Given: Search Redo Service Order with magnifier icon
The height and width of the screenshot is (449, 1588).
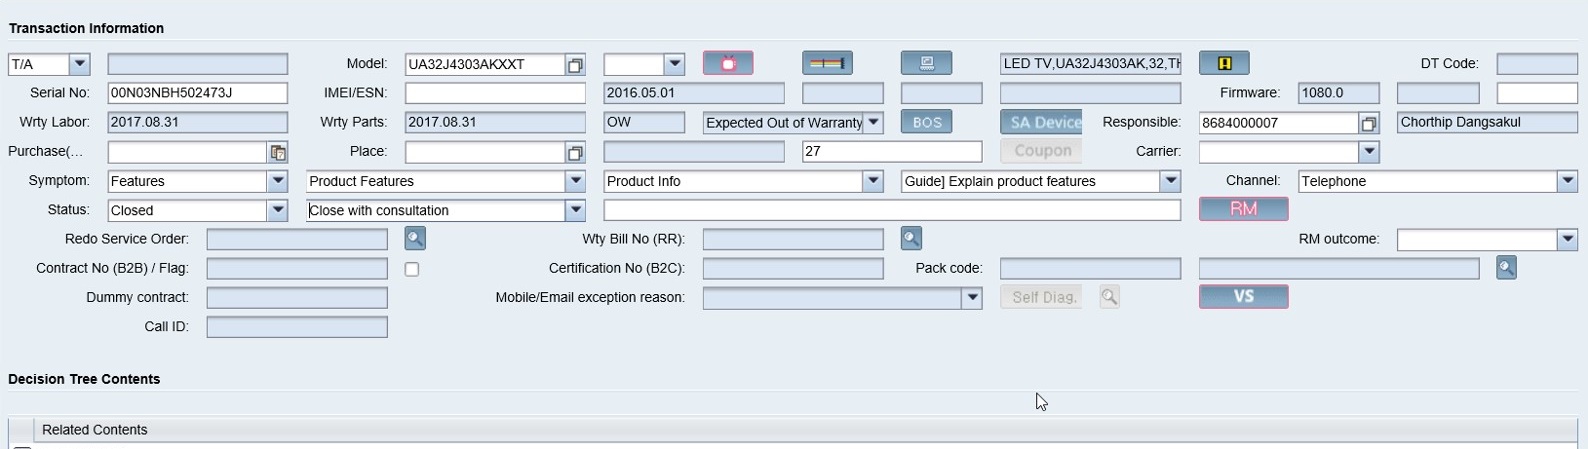Looking at the screenshot, I should point(415,238).
